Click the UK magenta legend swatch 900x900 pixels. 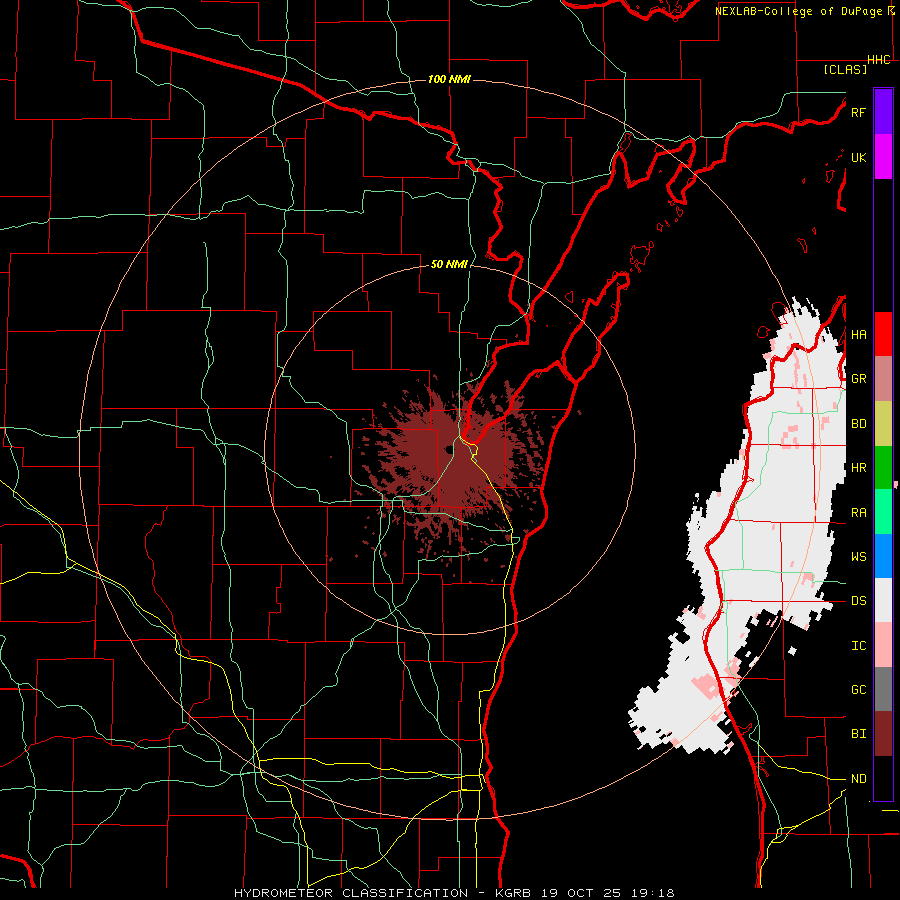pos(883,157)
